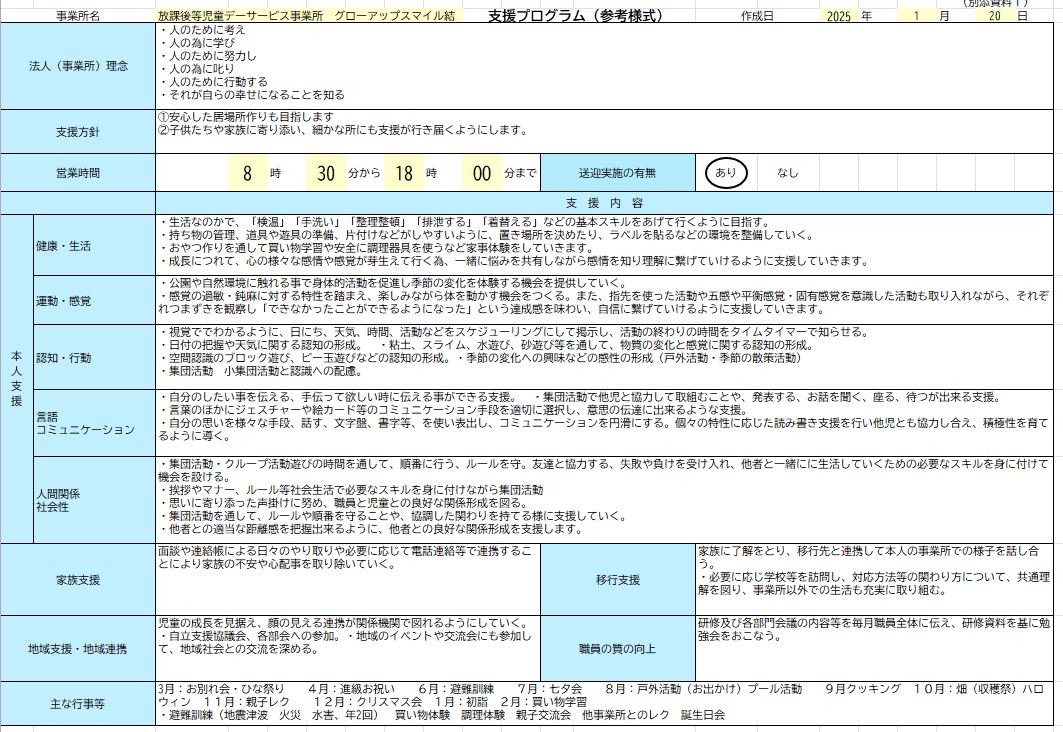Image resolution: width=1063 pixels, height=732 pixels.
Task: Click the なし option cell
Action: (788, 173)
